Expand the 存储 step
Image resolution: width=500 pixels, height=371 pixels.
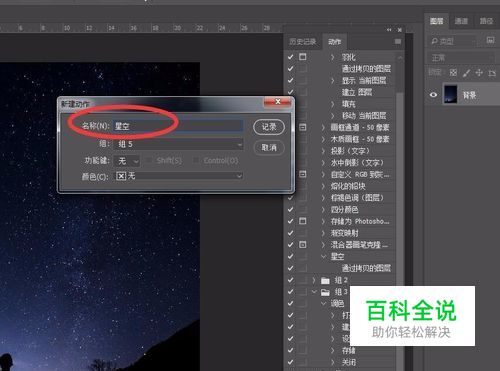[x=332, y=350]
